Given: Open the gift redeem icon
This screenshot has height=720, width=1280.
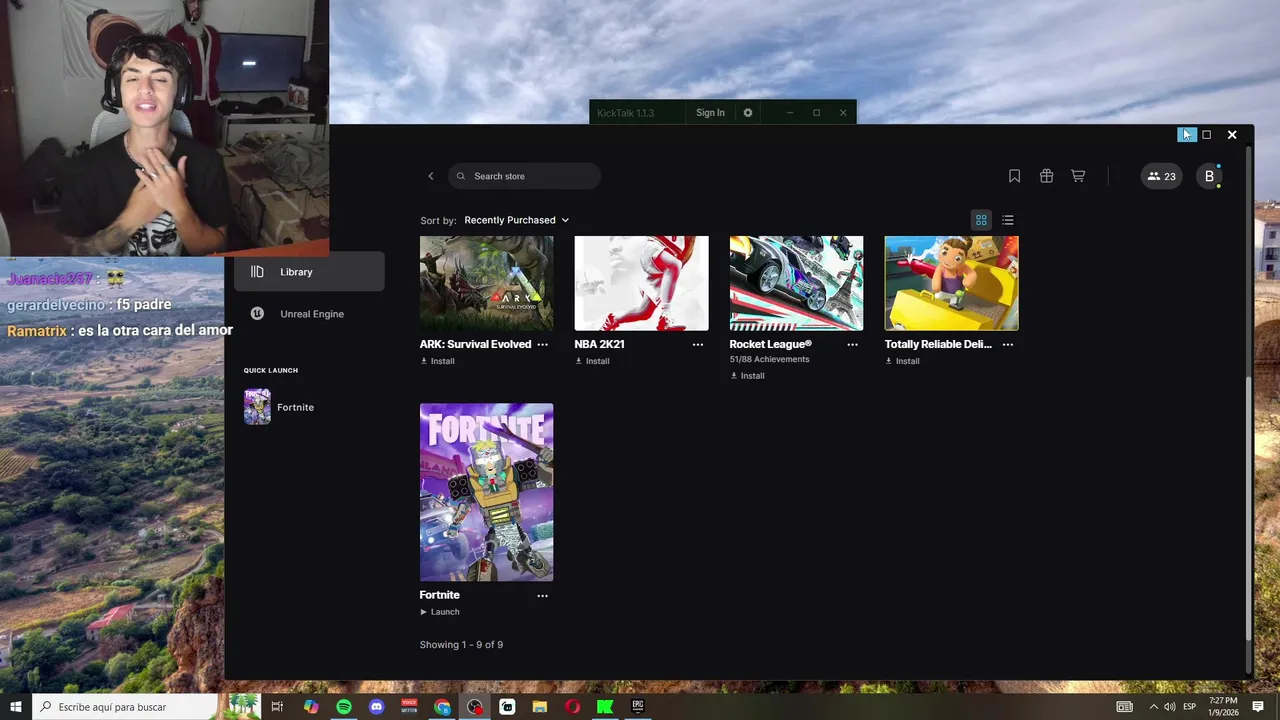Looking at the screenshot, I should tap(1046, 176).
